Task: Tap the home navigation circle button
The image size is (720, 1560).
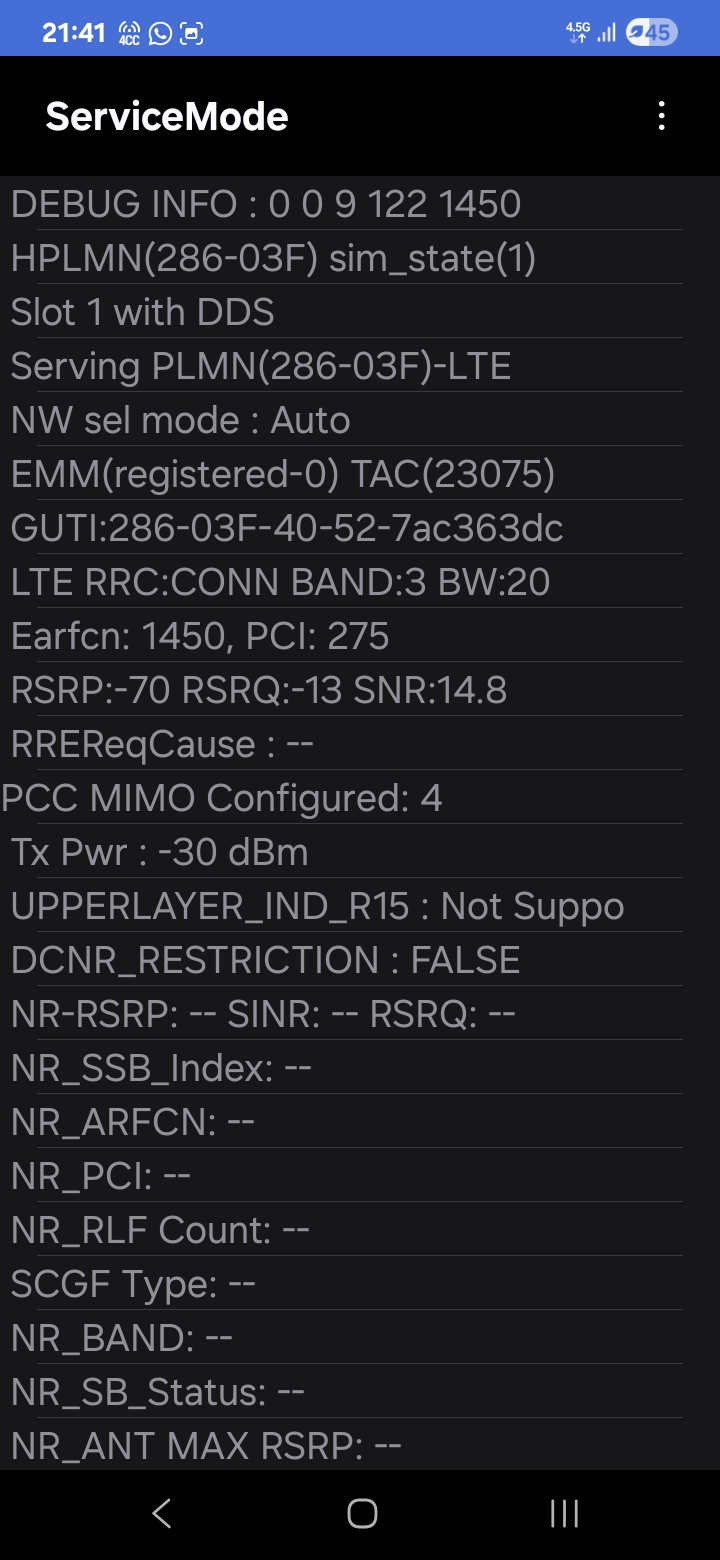Action: (362, 1513)
